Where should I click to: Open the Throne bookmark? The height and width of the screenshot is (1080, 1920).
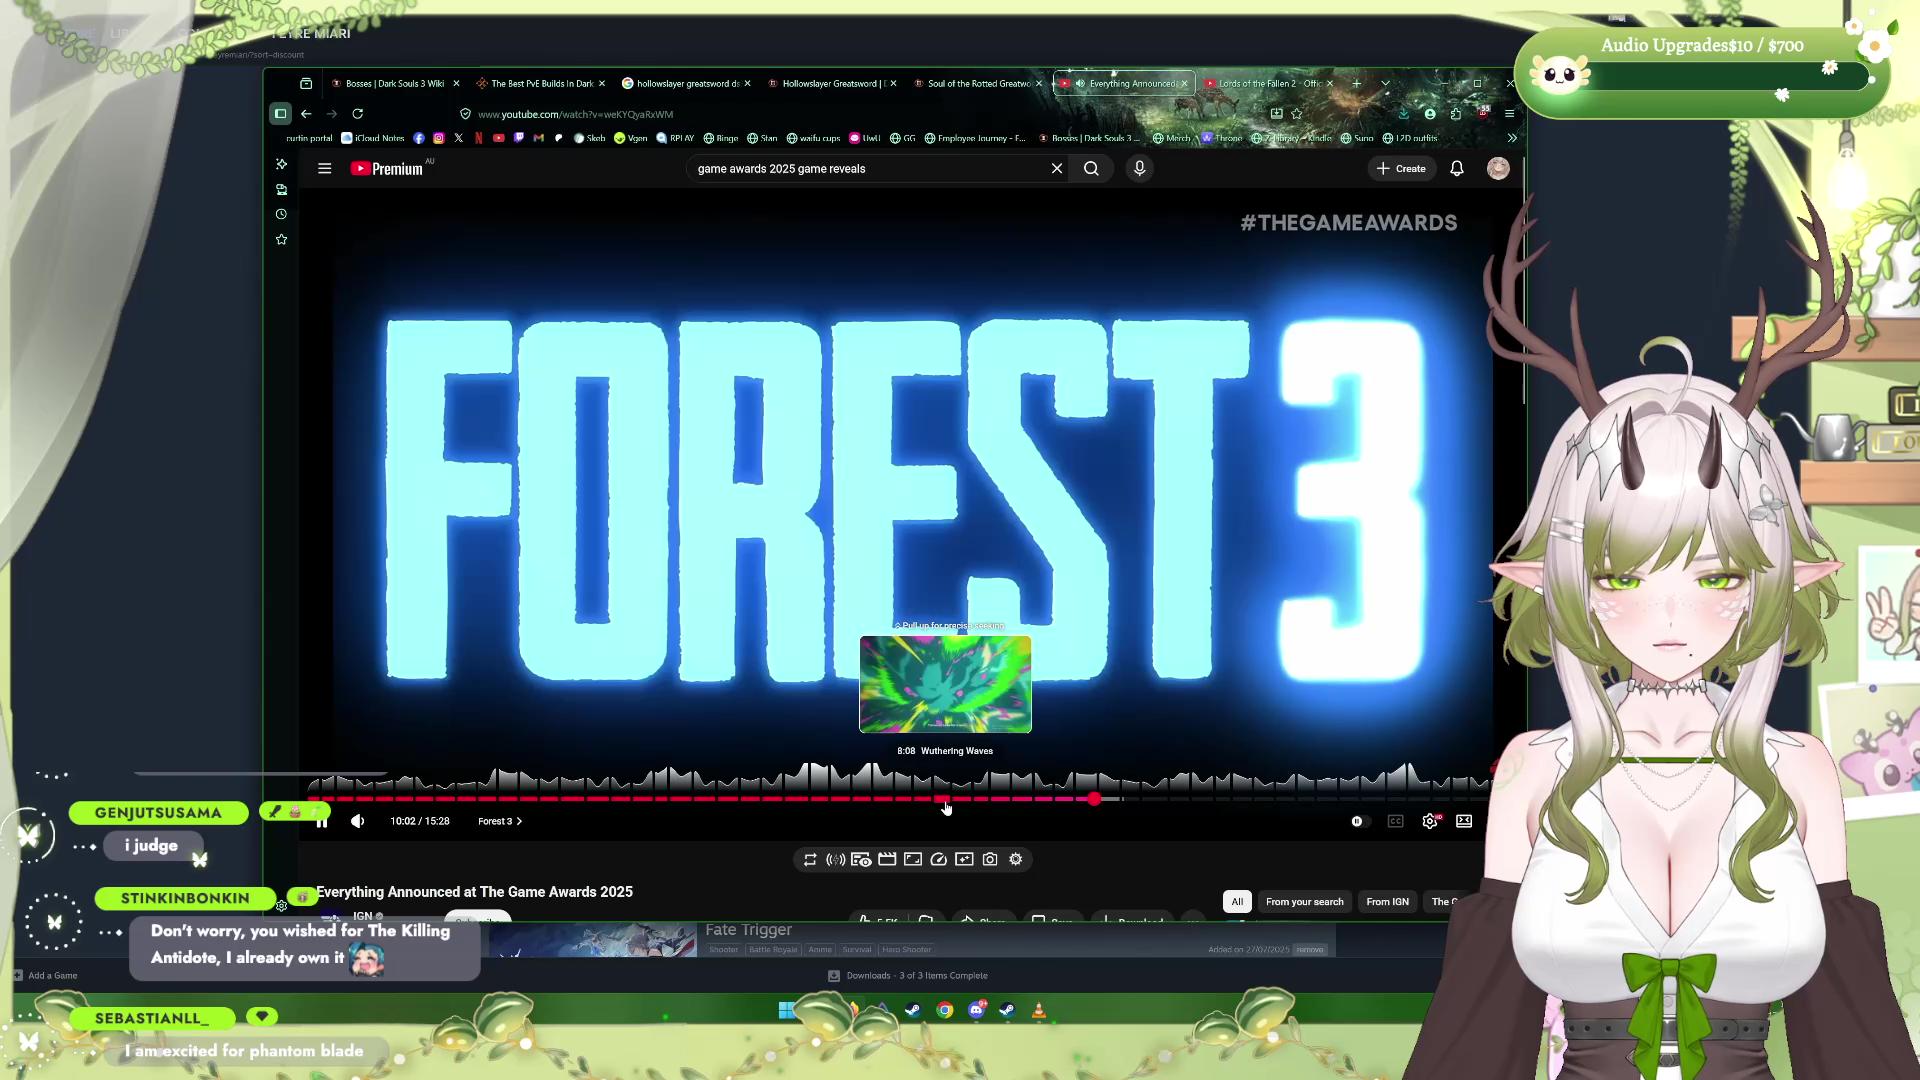[1222, 138]
